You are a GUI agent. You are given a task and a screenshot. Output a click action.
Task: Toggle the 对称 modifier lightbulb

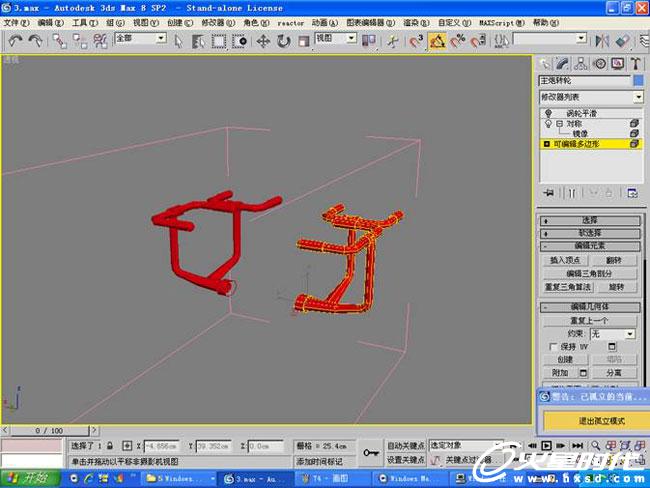click(548, 124)
